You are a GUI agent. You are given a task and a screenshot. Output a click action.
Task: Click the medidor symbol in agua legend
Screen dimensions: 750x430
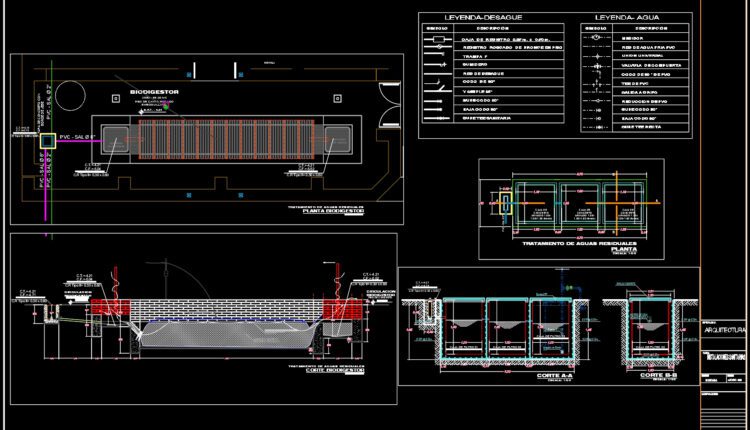point(596,37)
